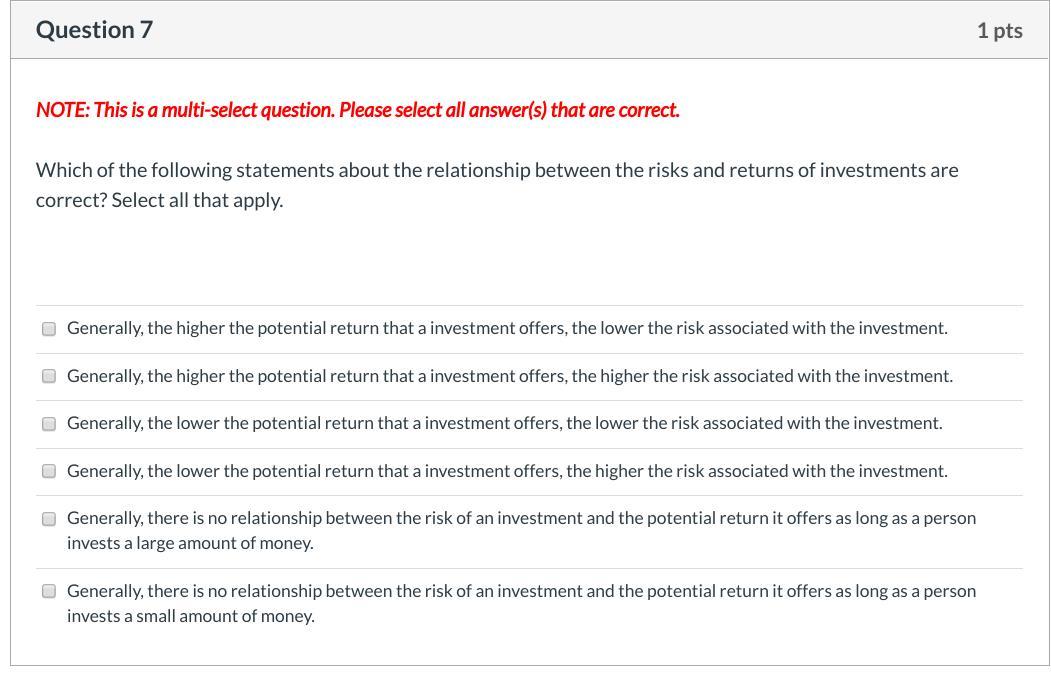Click the 'Select all that apply' sentence
1051x690 pixels.
coord(198,200)
